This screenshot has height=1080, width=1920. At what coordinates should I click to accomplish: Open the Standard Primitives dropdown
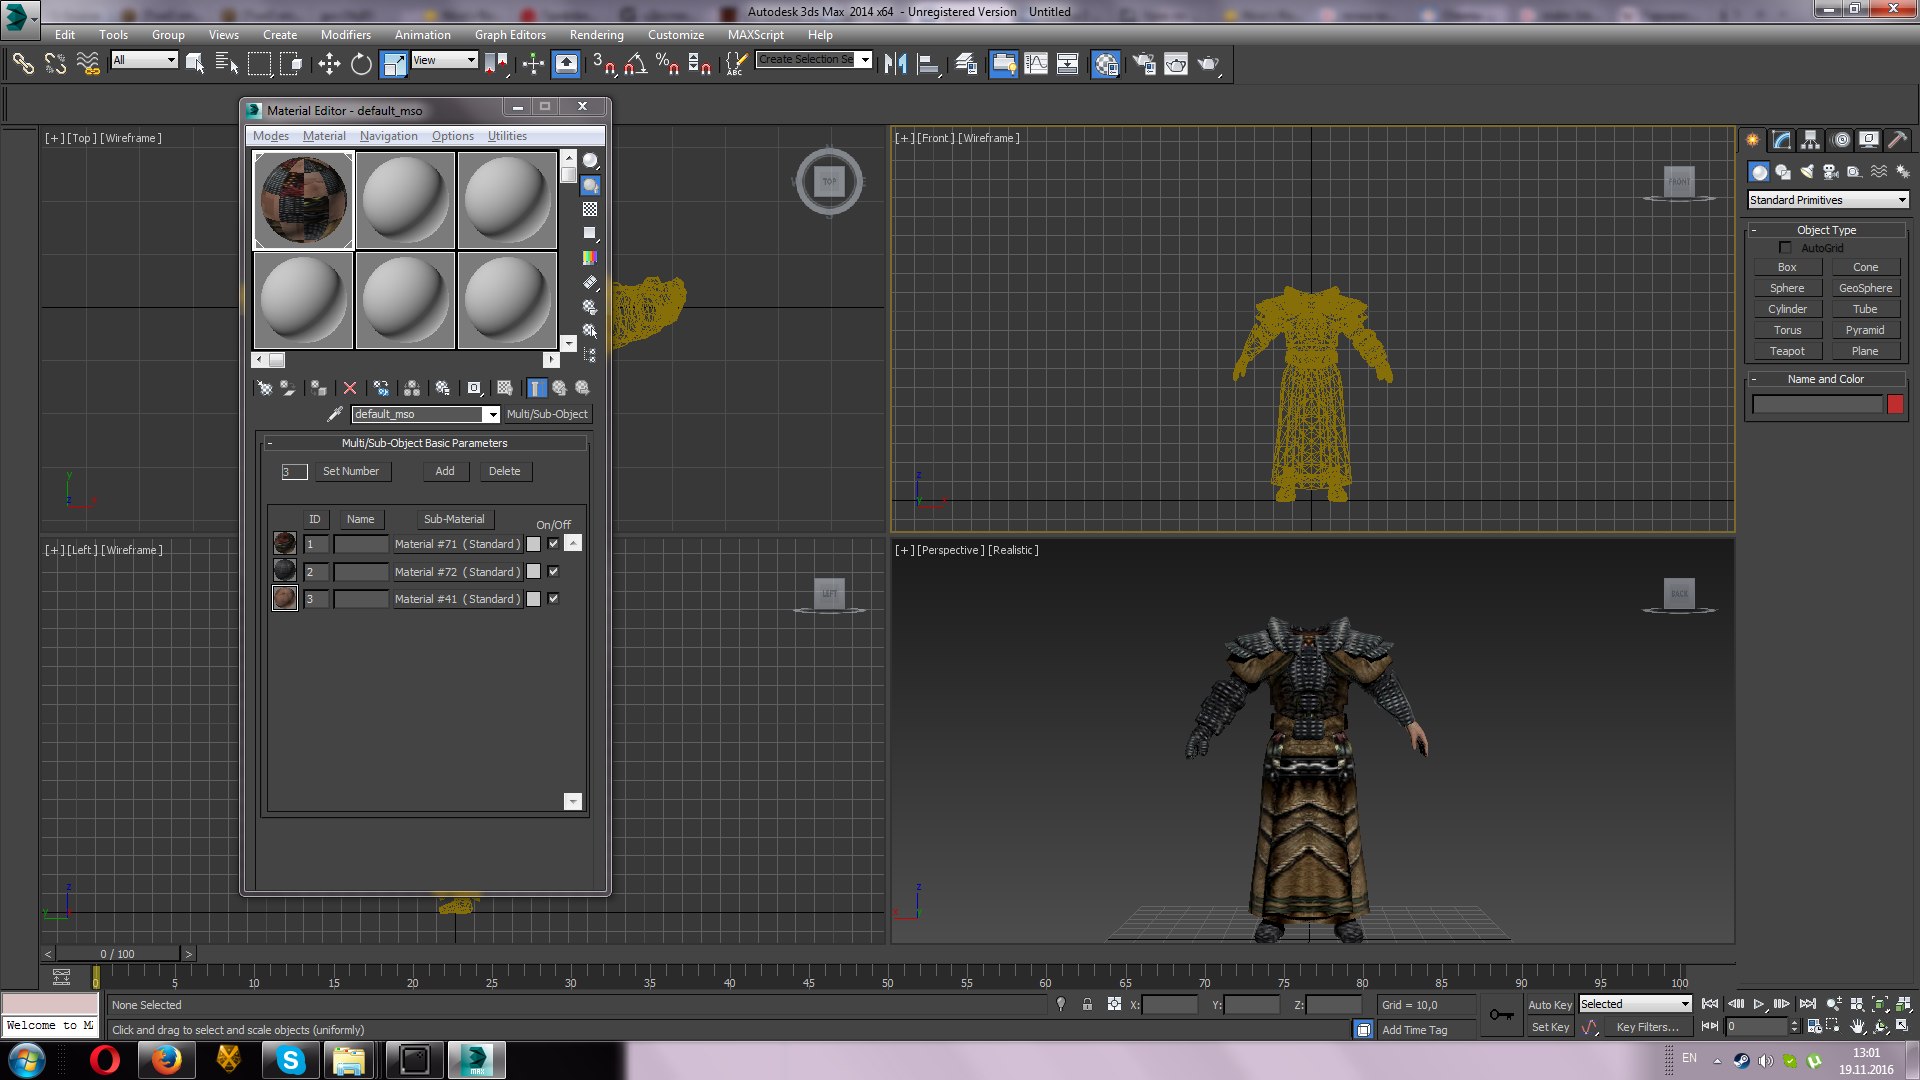[1828, 200]
